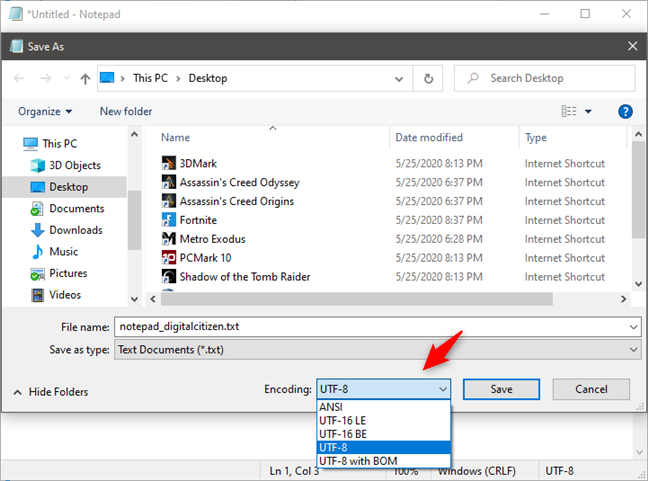Collapse navigation with Hide Folders
The width and height of the screenshot is (648, 481).
coord(51,392)
